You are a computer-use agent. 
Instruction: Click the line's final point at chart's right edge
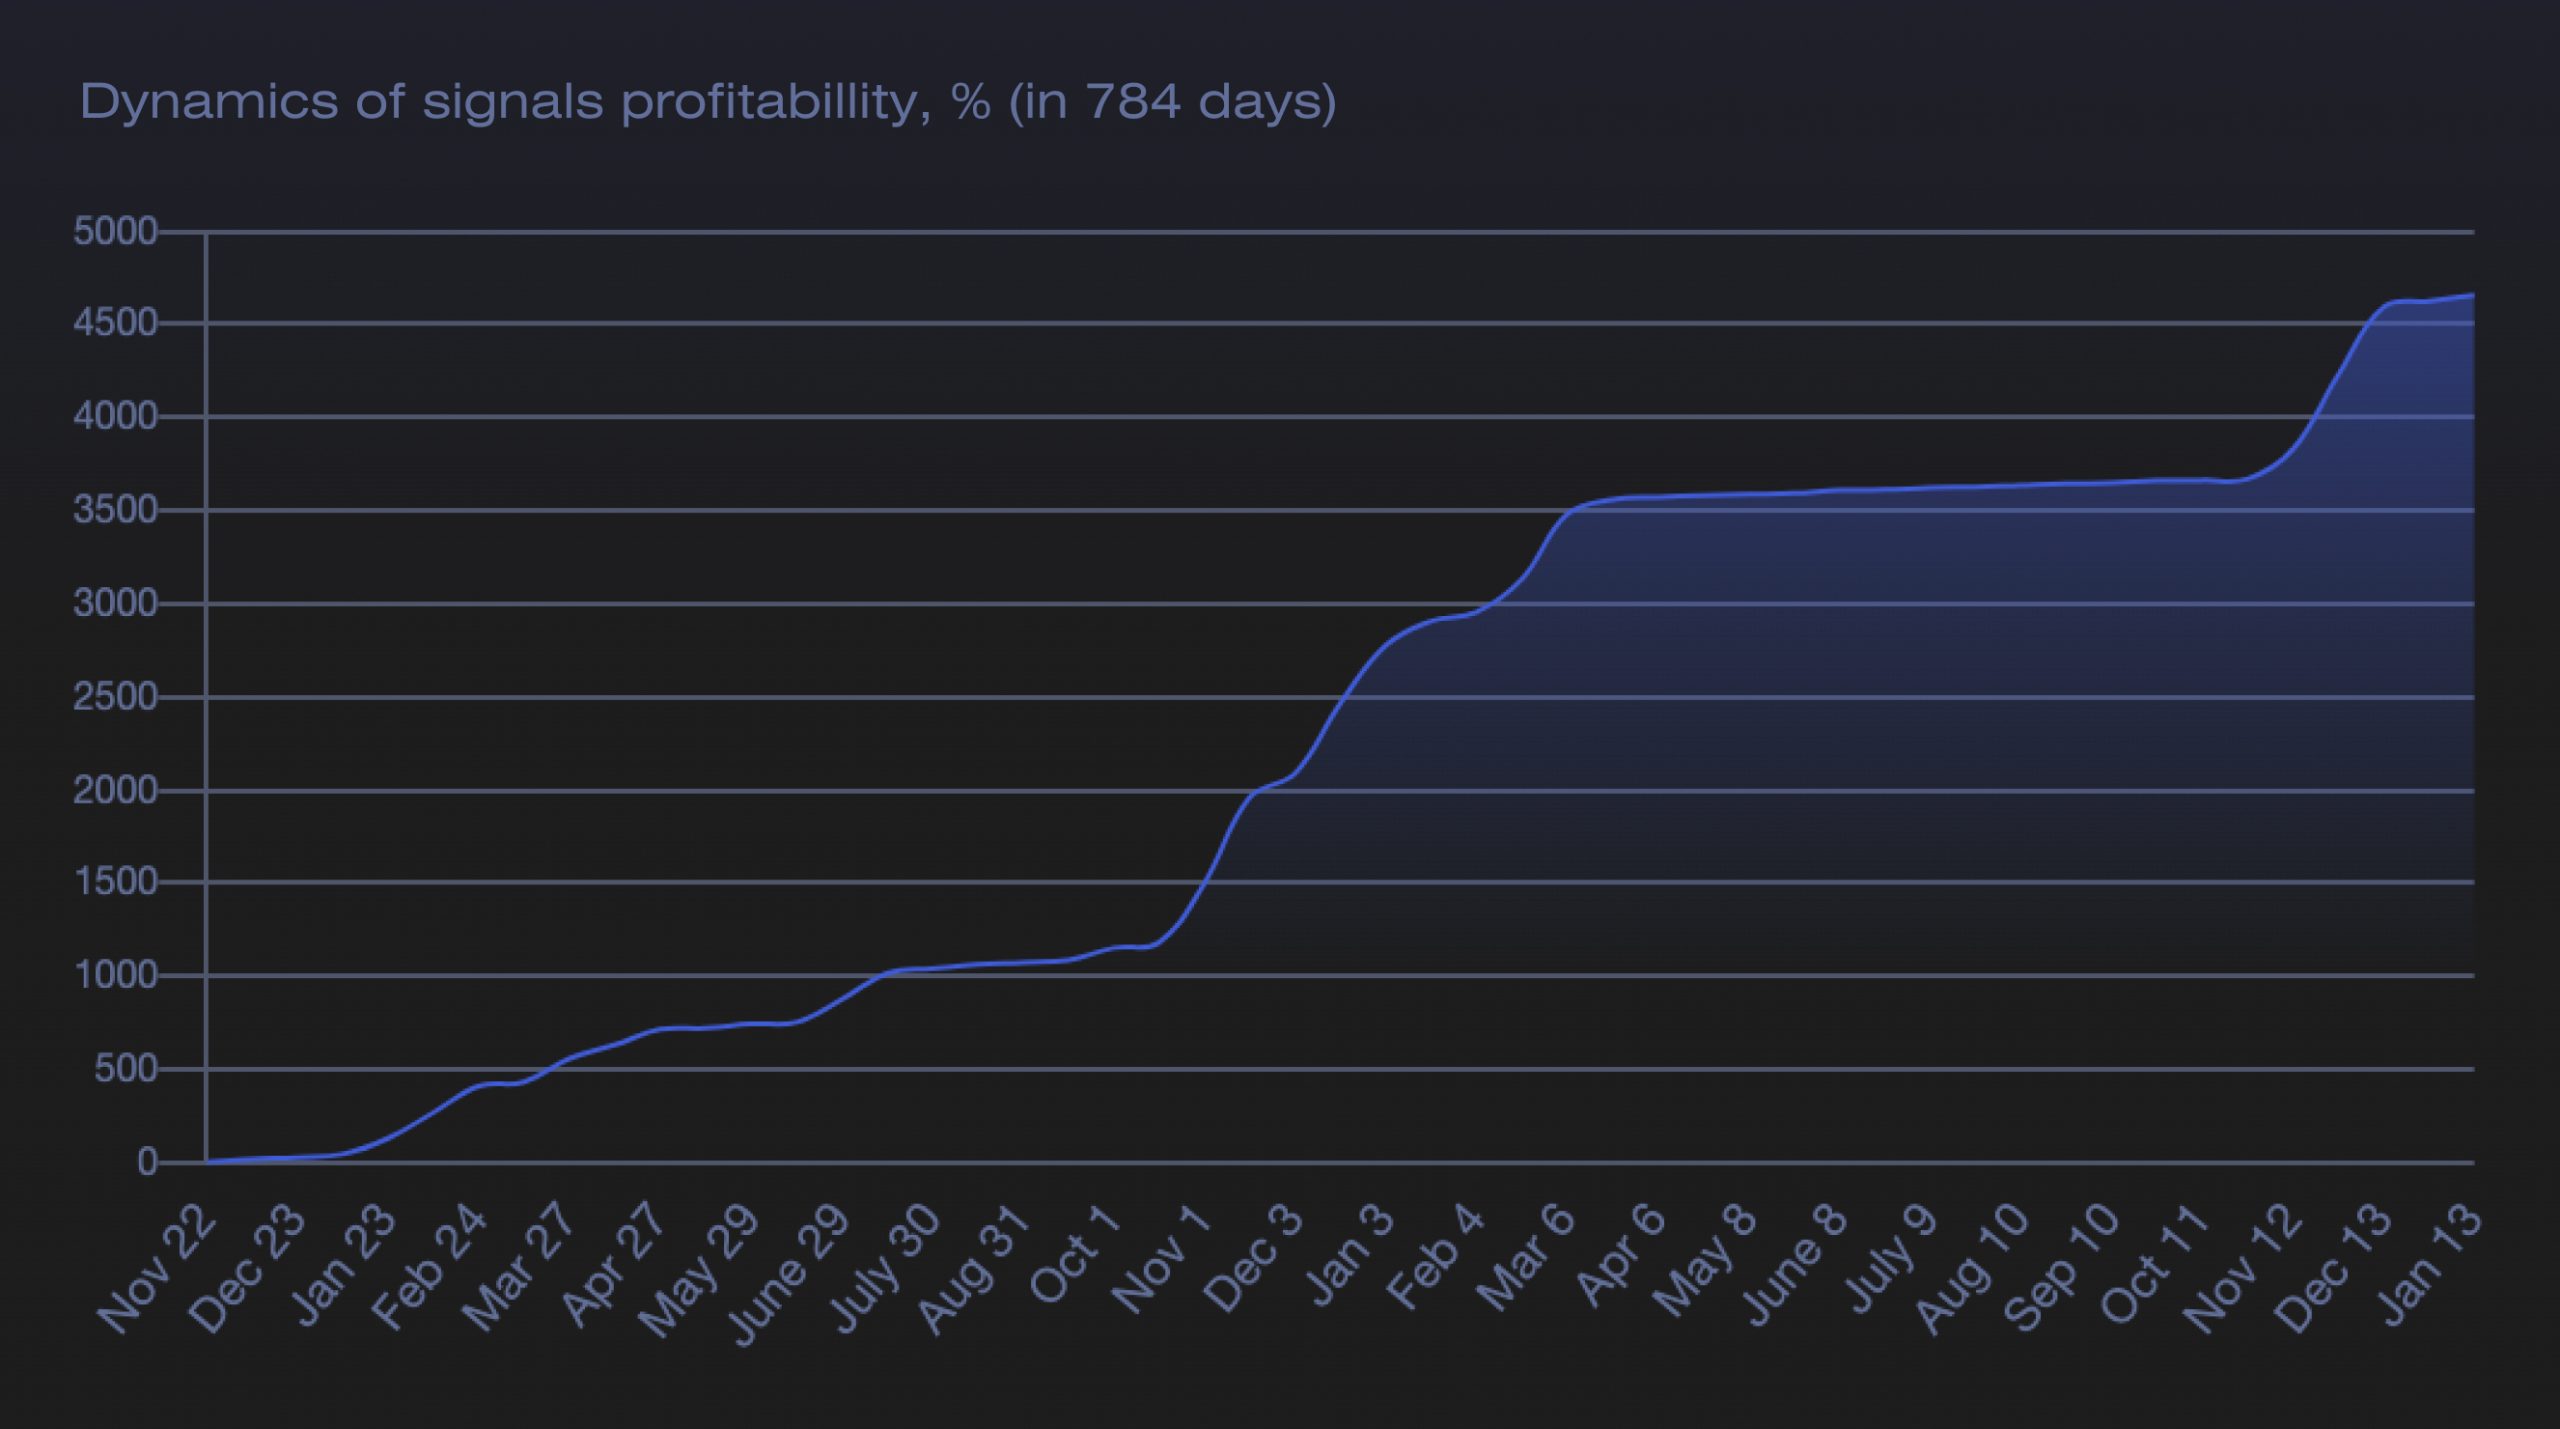2474,295
